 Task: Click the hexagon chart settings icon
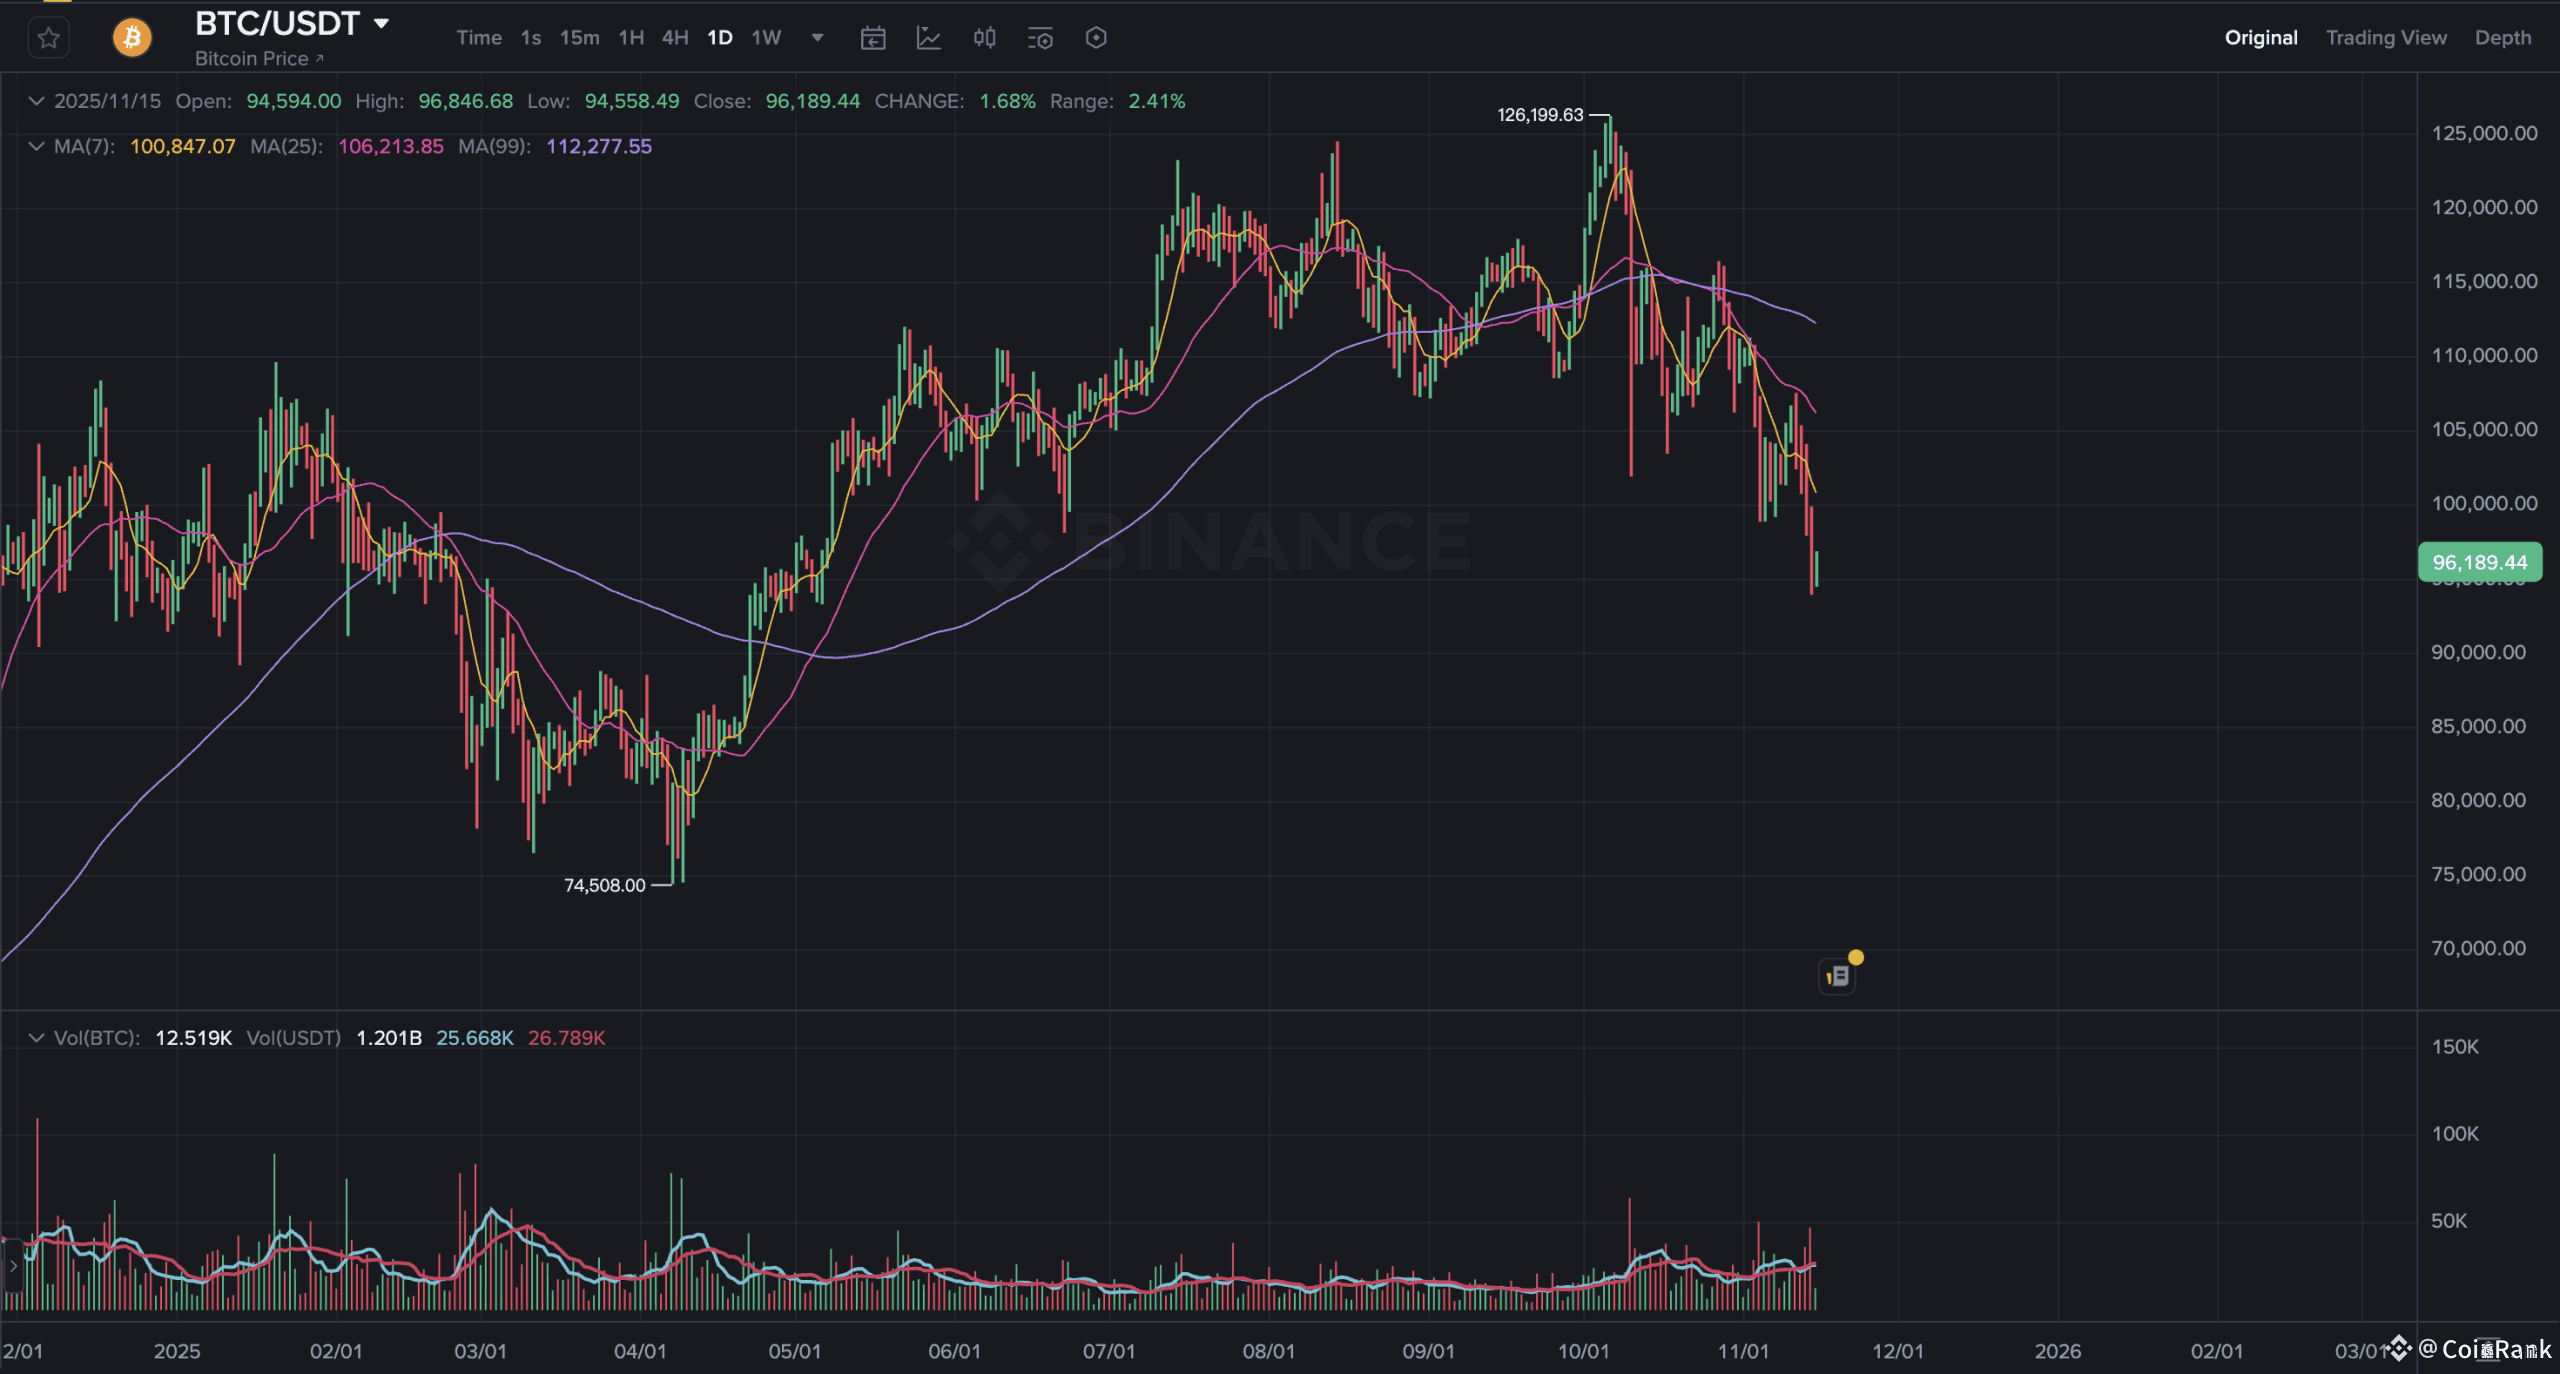pos(1096,38)
